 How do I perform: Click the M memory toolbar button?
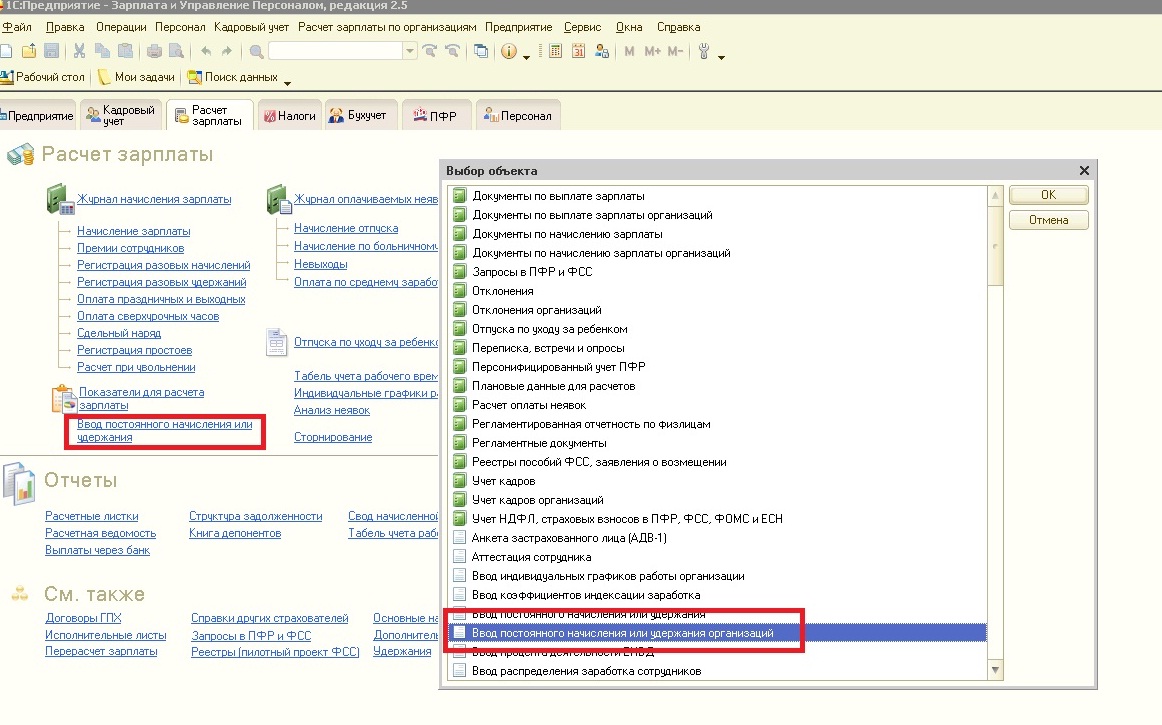[x=629, y=51]
